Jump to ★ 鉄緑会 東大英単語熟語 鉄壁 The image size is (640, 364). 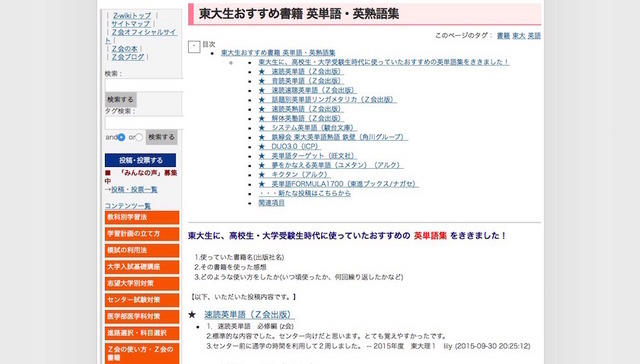pos(333,137)
